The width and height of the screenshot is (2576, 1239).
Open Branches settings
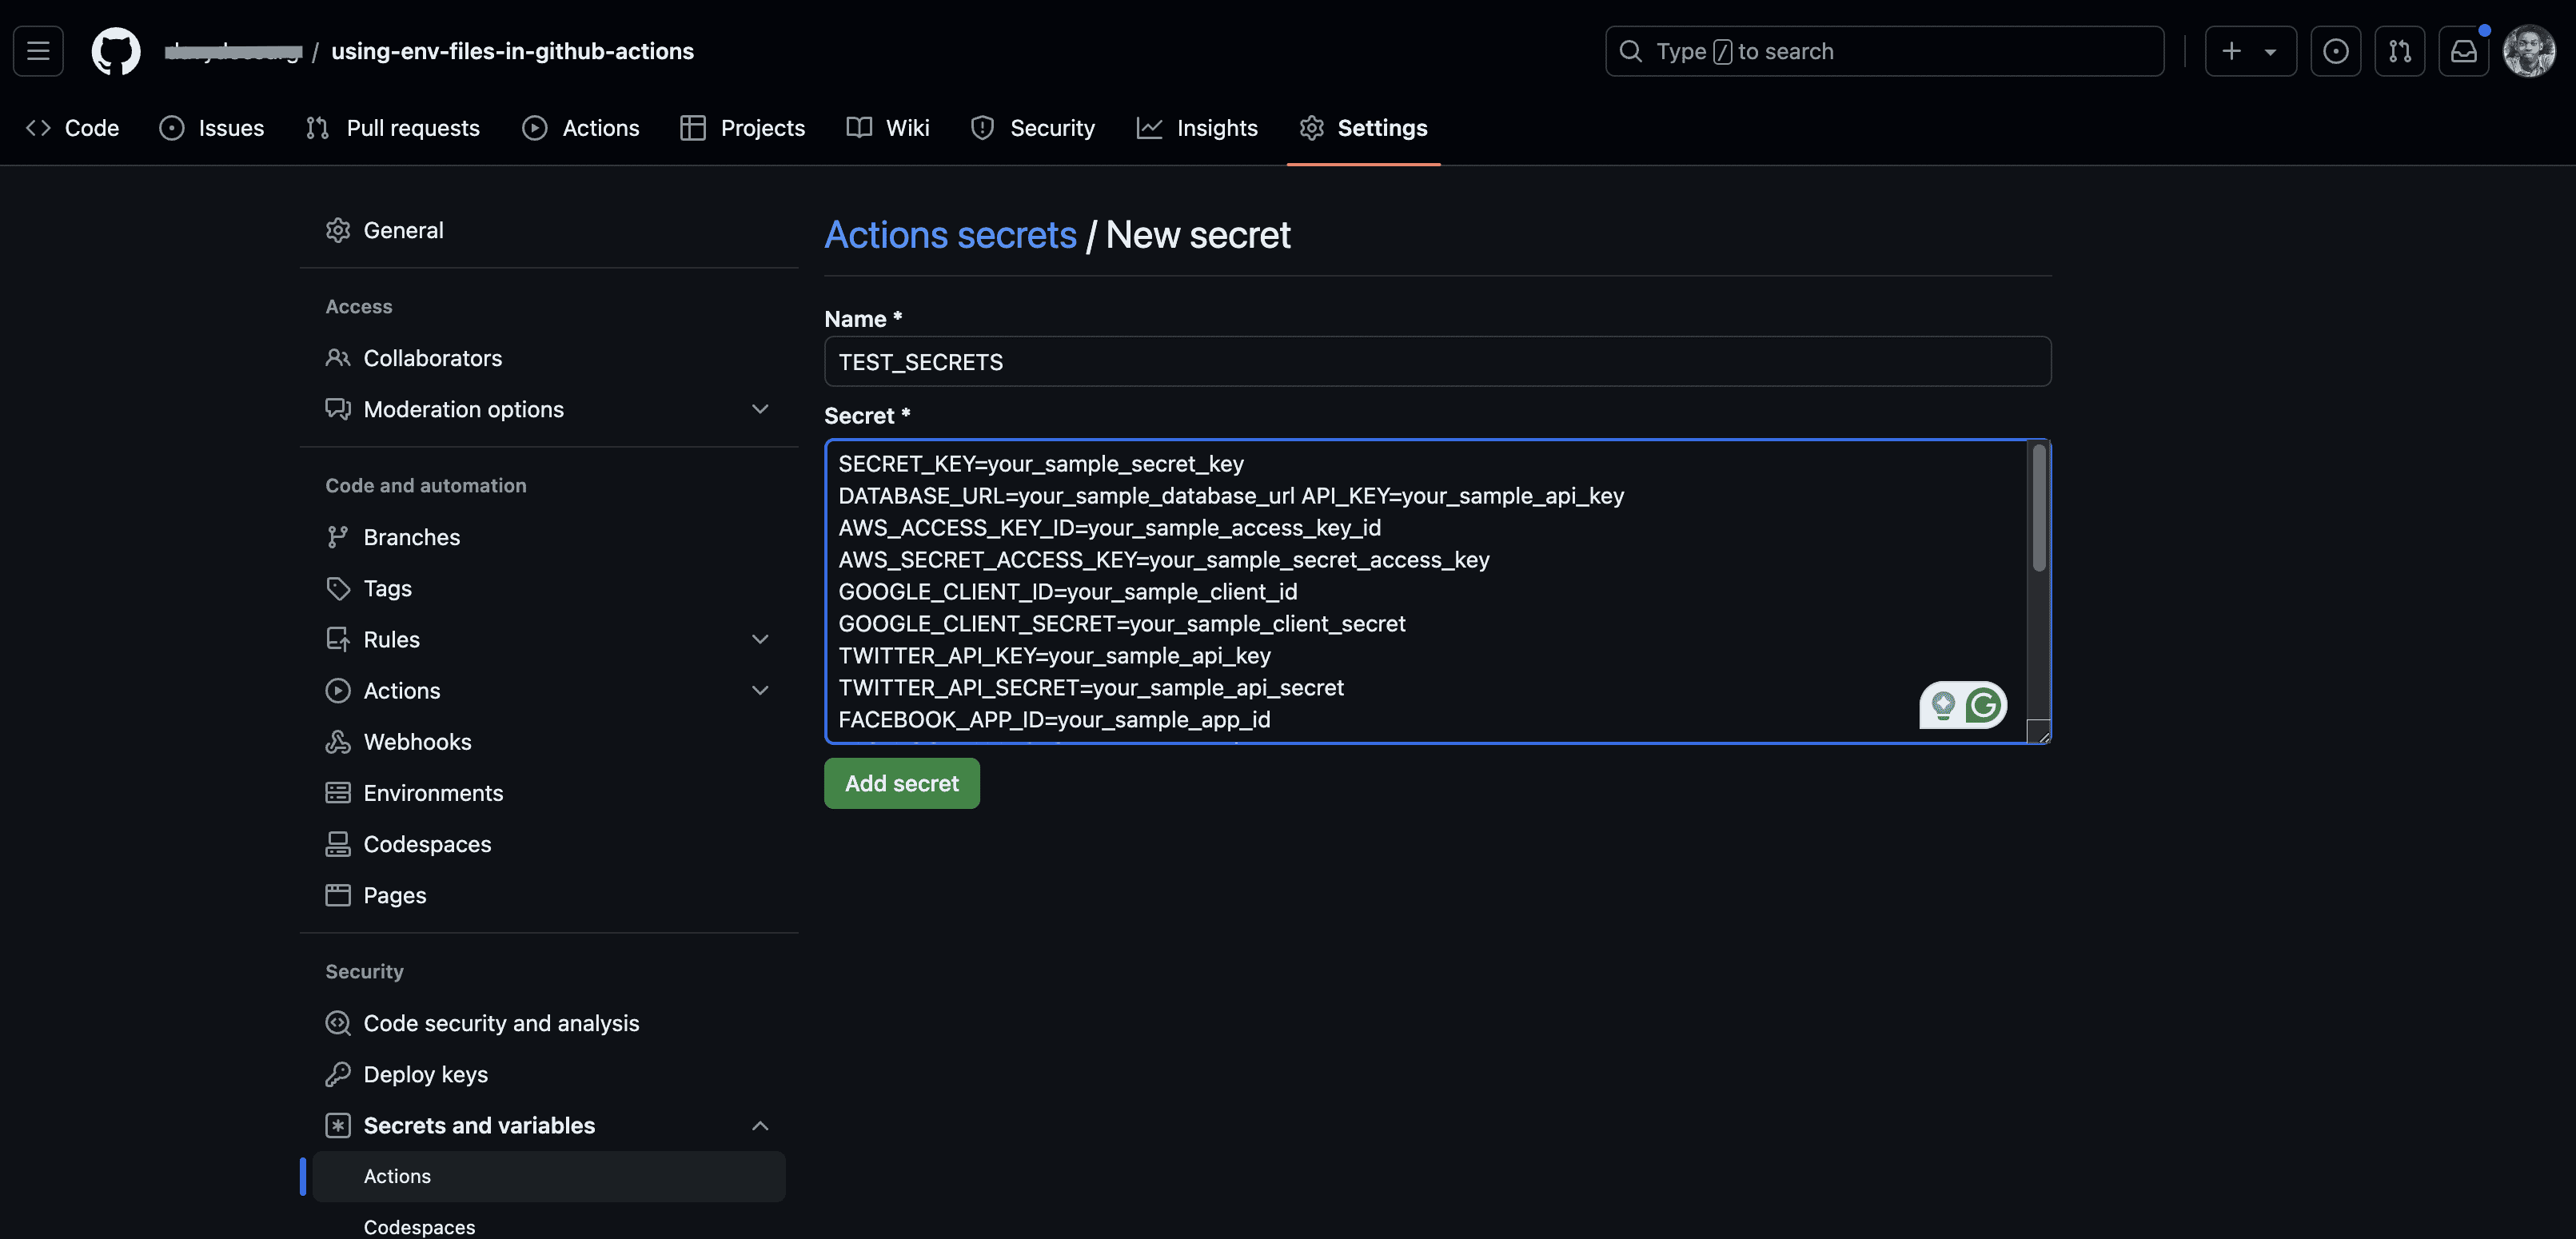pyautogui.click(x=549, y=537)
